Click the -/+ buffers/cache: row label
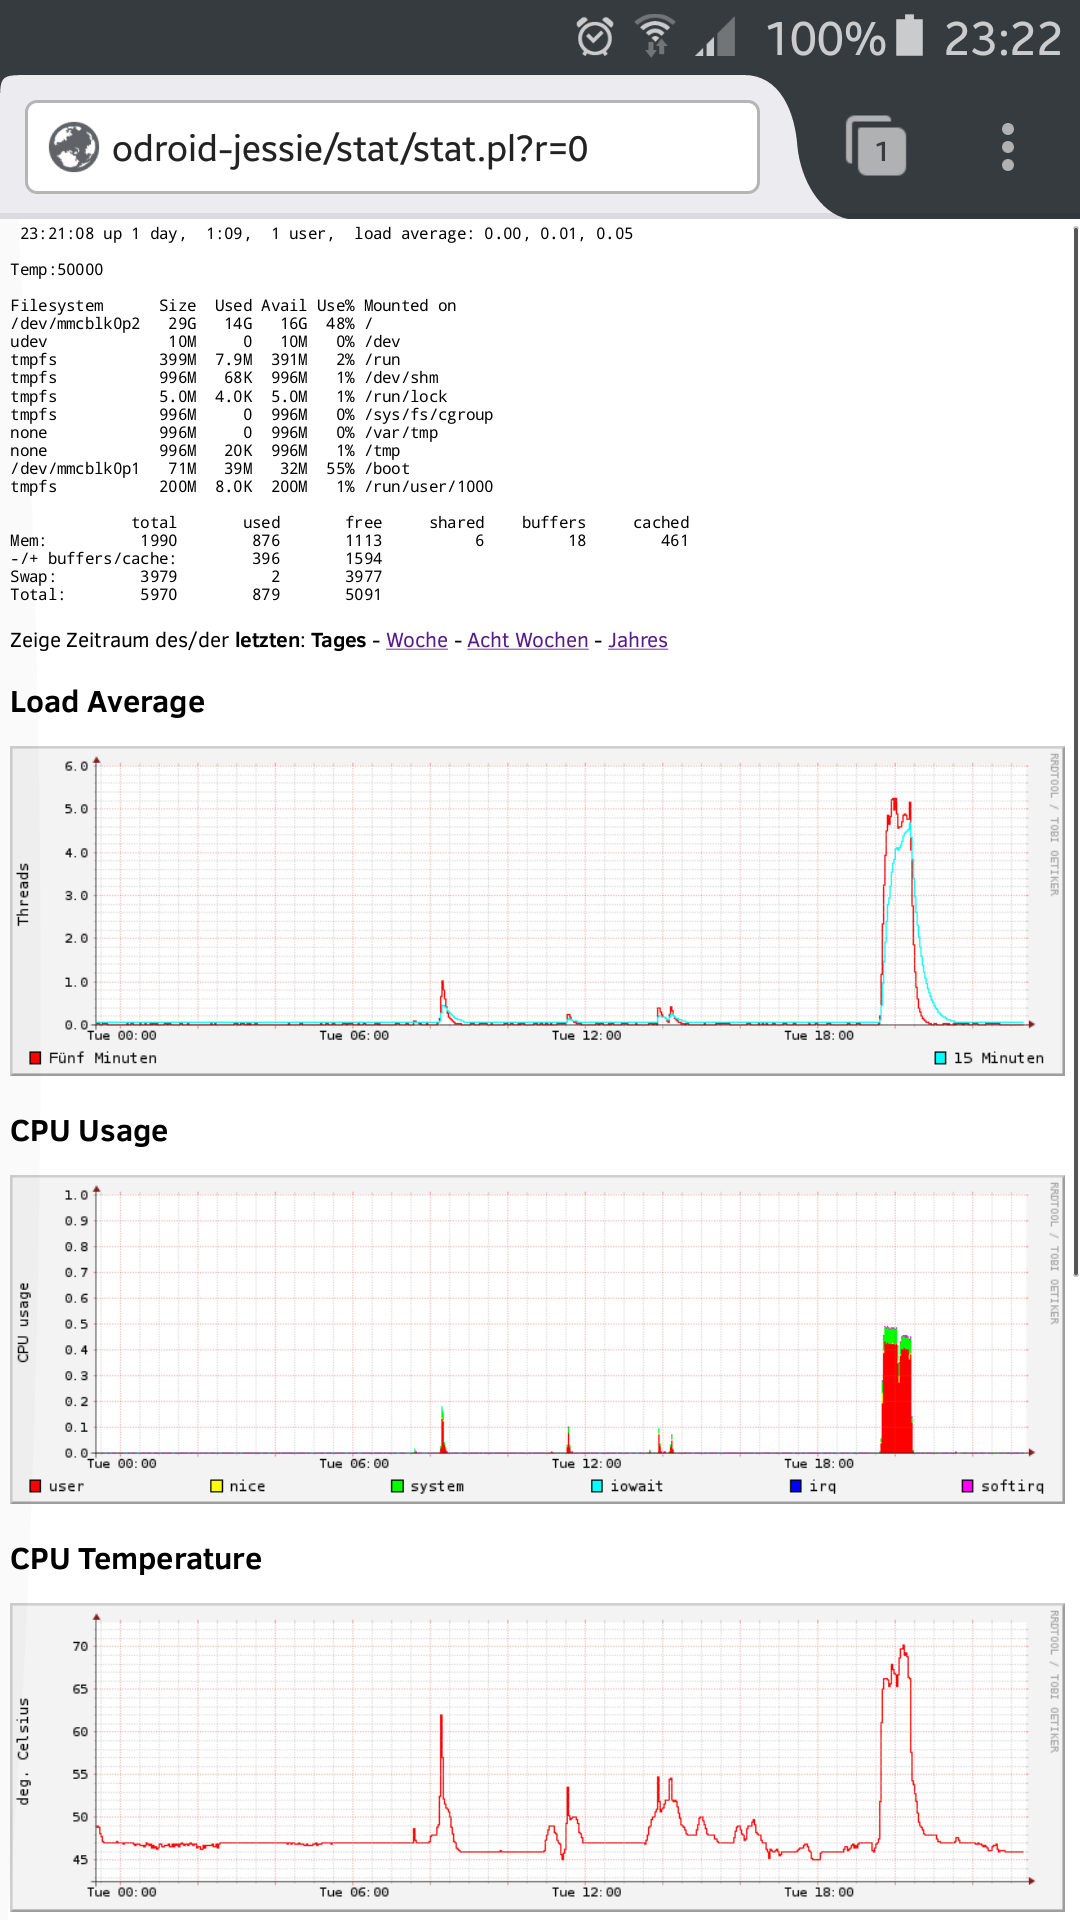 click(x=93, y=559)
